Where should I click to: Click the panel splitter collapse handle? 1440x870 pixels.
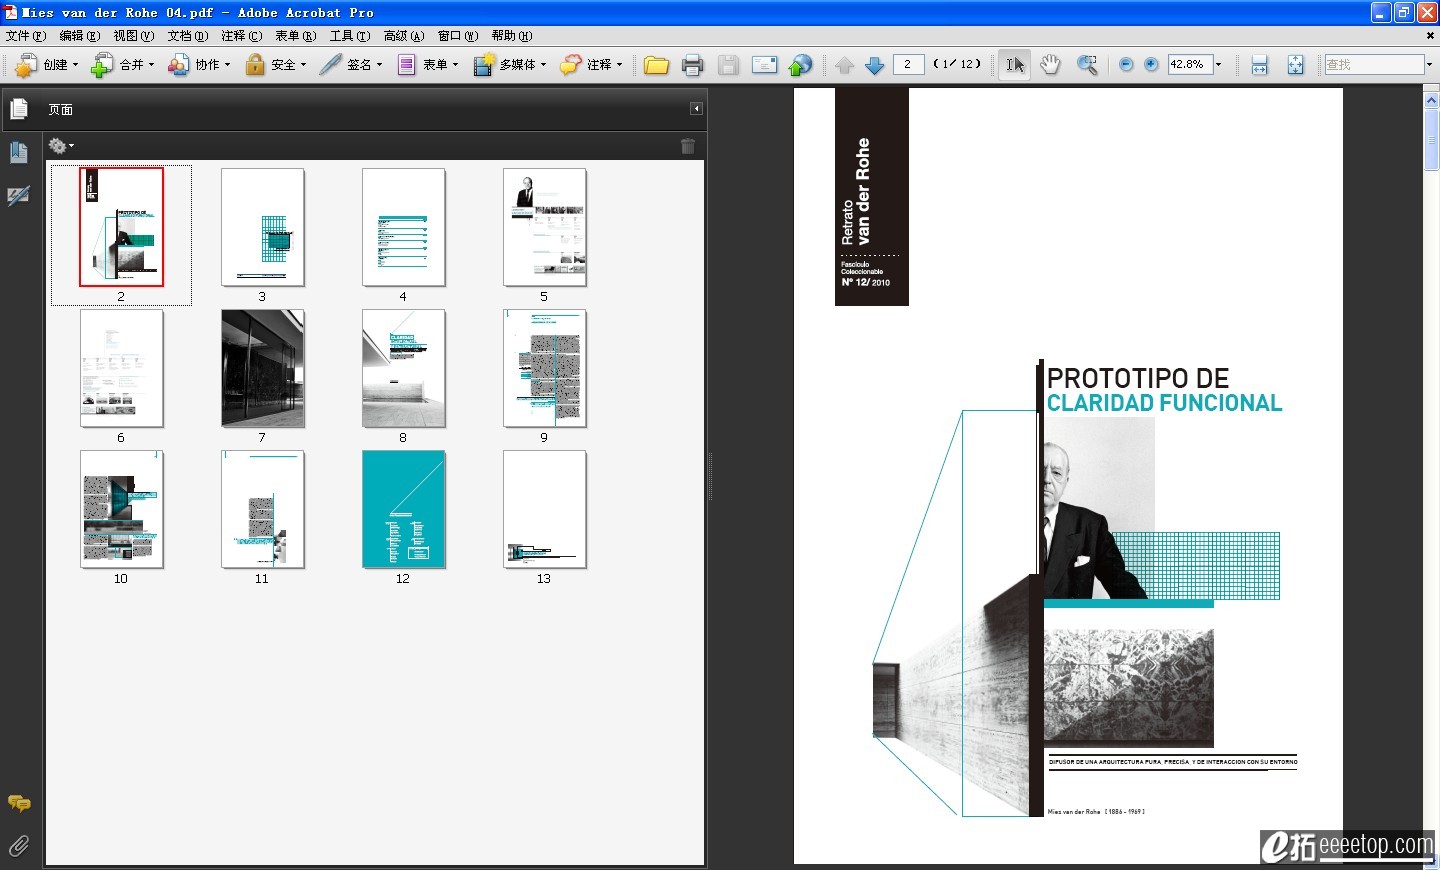coord(711,477)
